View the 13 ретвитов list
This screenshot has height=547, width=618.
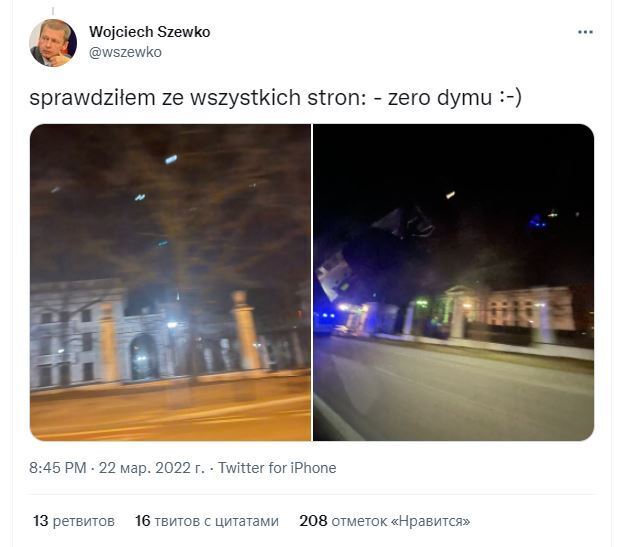74,521
